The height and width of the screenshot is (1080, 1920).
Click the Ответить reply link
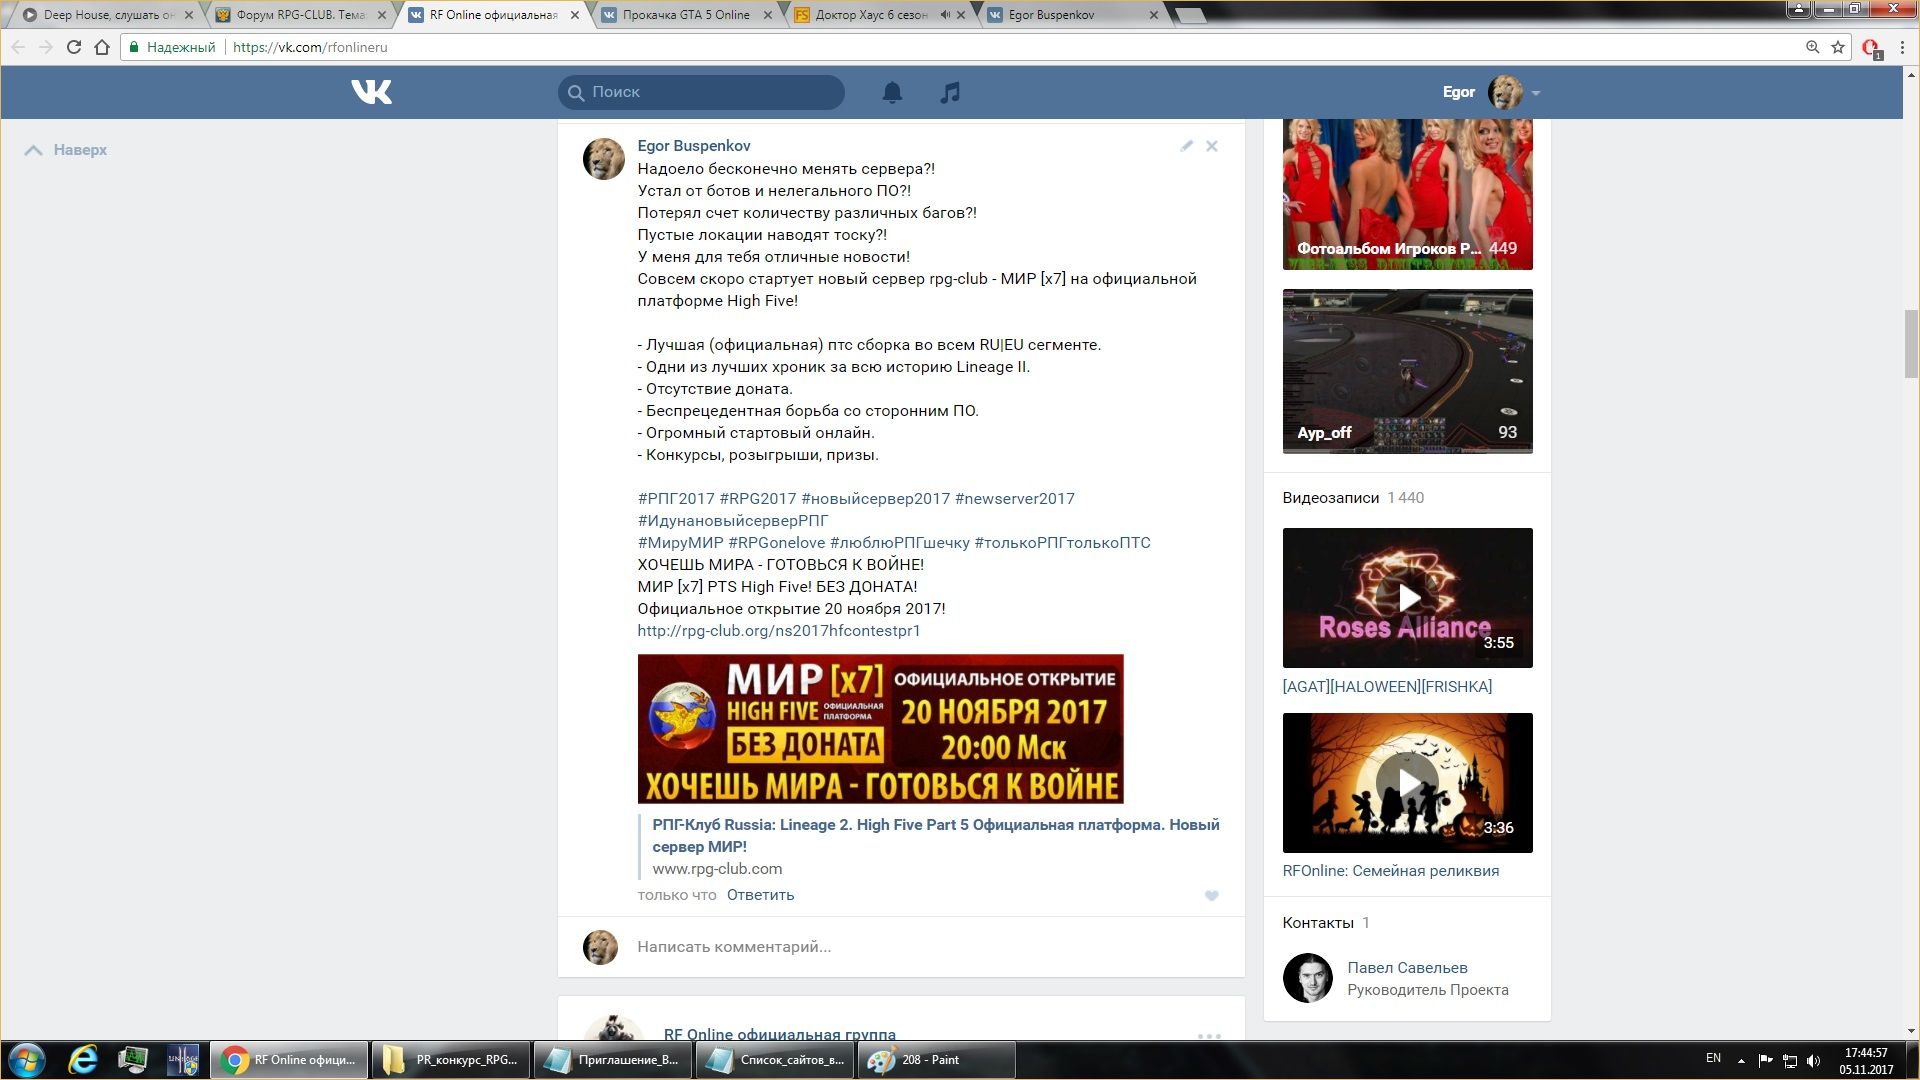[760, 895]
